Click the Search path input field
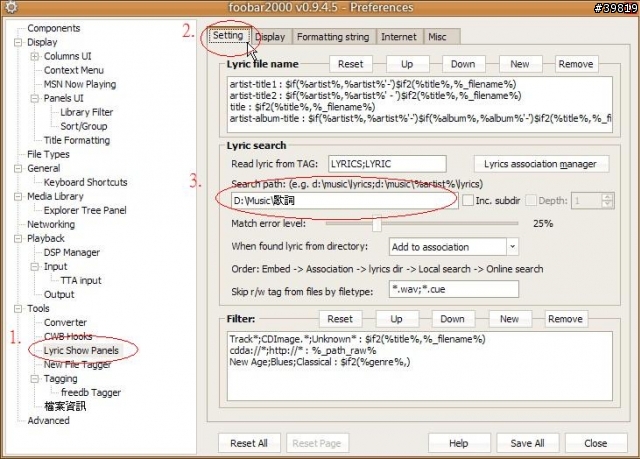The image size is (640, 459). tap(344, 200)
